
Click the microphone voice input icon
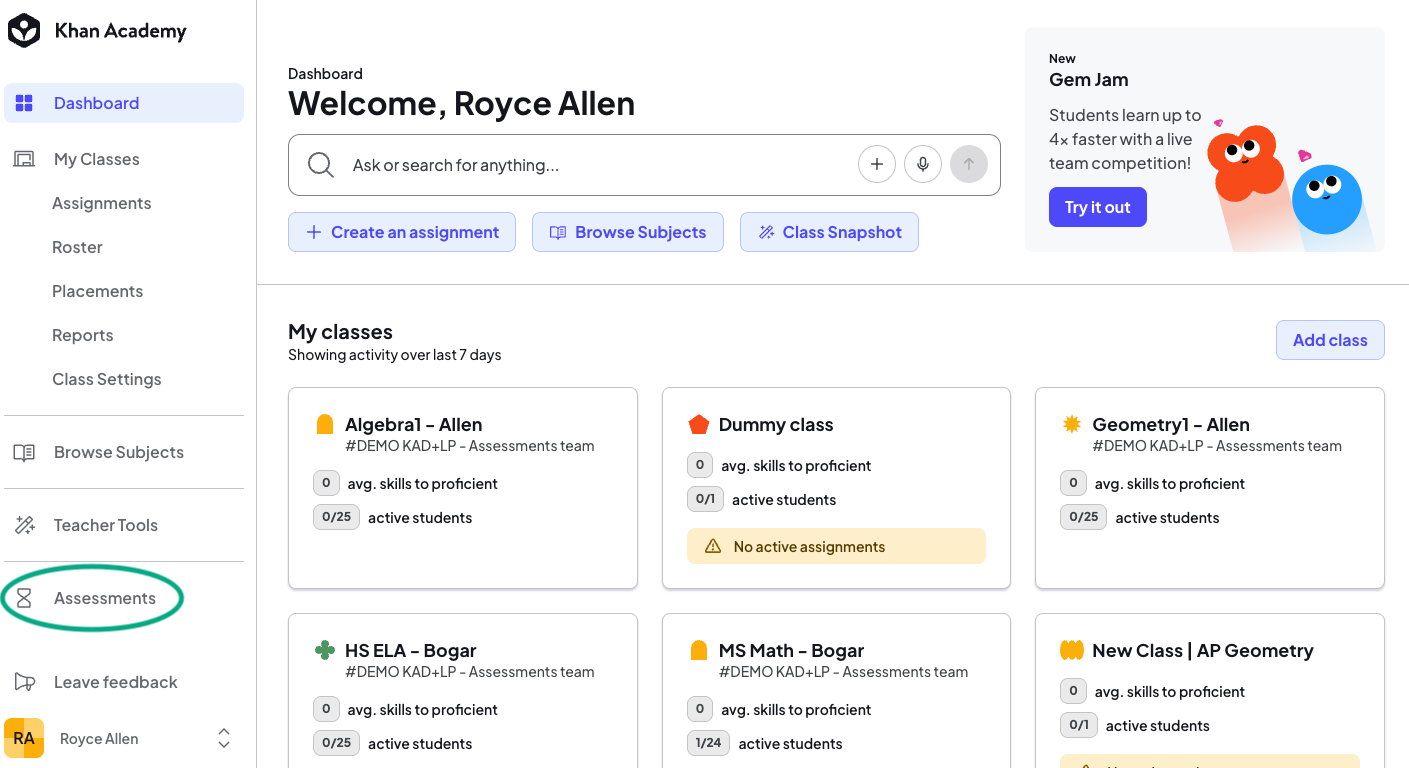point(923,164)
